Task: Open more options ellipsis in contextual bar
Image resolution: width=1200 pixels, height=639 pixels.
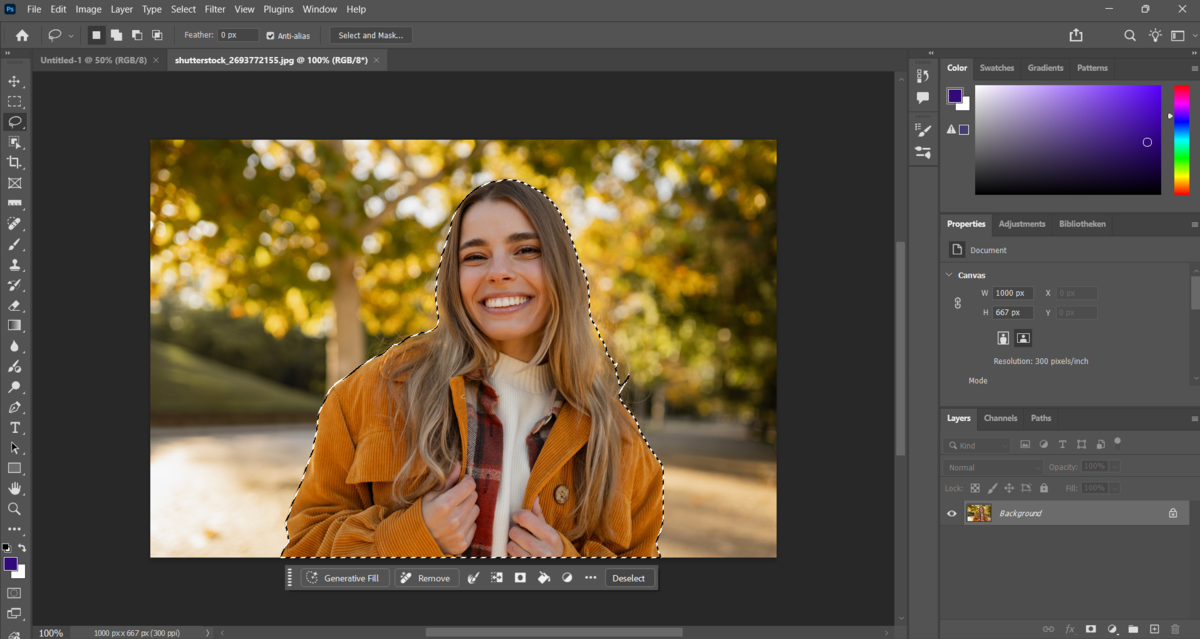Action: point(590,578)
